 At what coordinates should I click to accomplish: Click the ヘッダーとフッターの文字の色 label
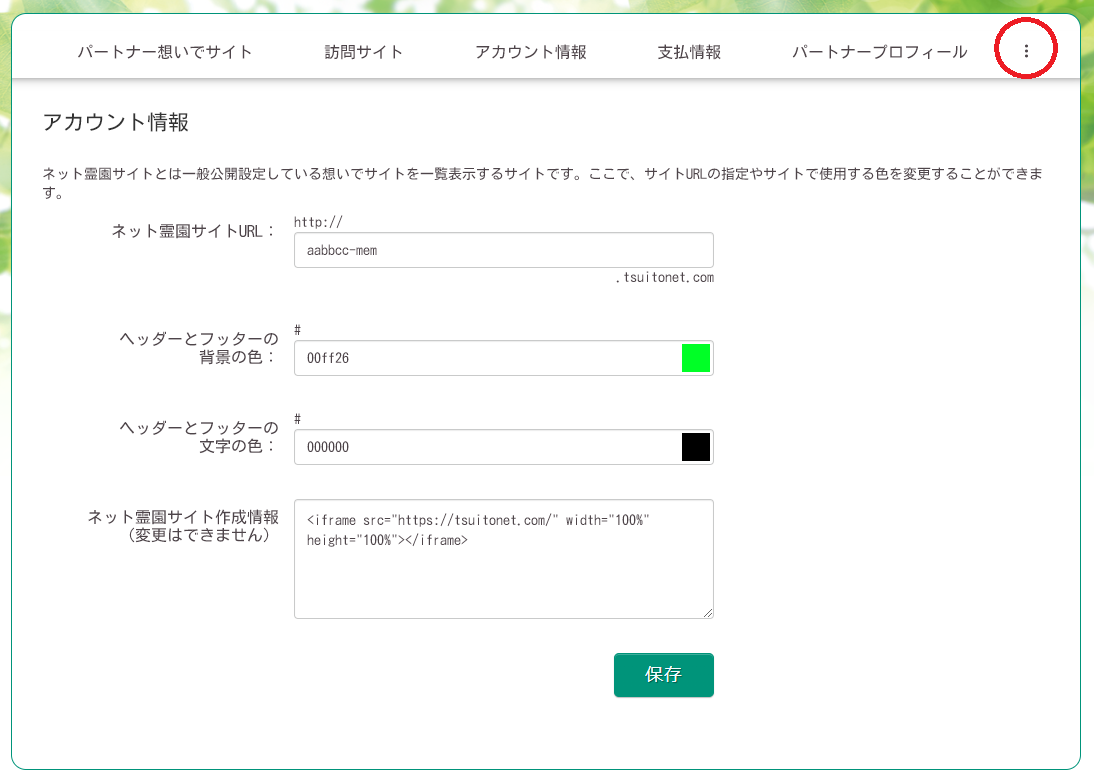click(198, 437)
